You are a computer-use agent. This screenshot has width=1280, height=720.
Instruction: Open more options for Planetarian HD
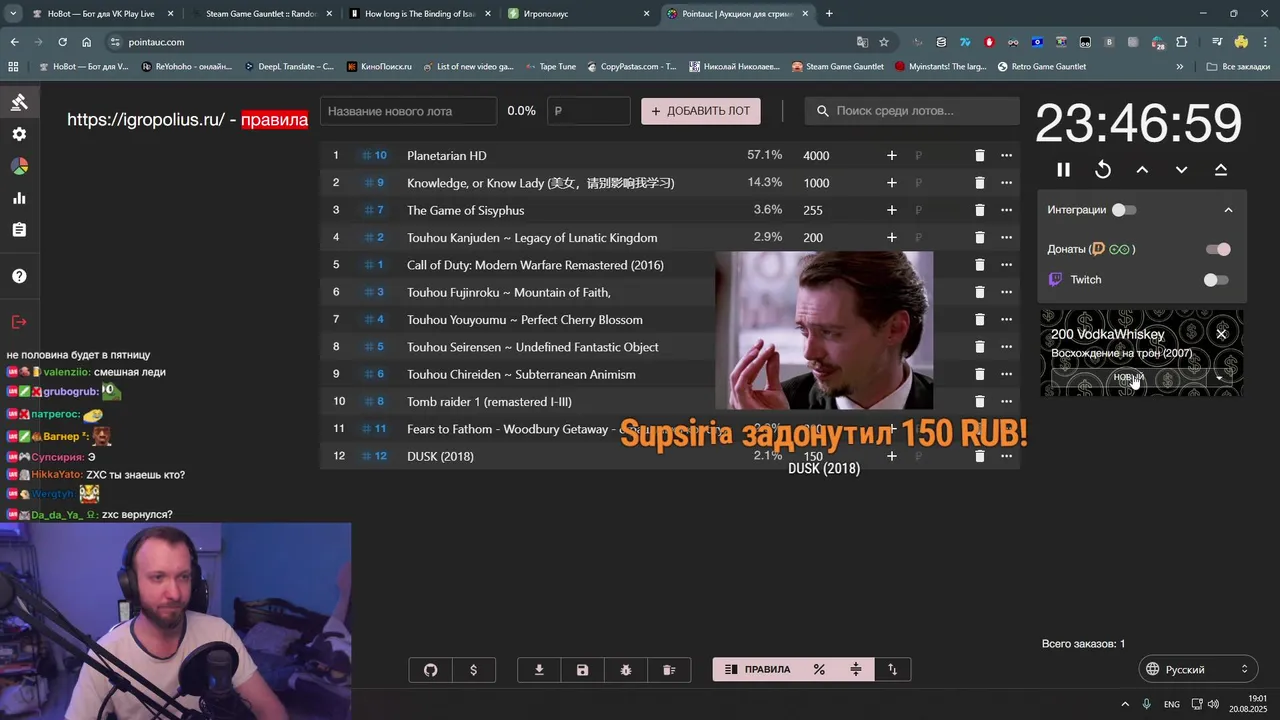(x=1007, y=155)
